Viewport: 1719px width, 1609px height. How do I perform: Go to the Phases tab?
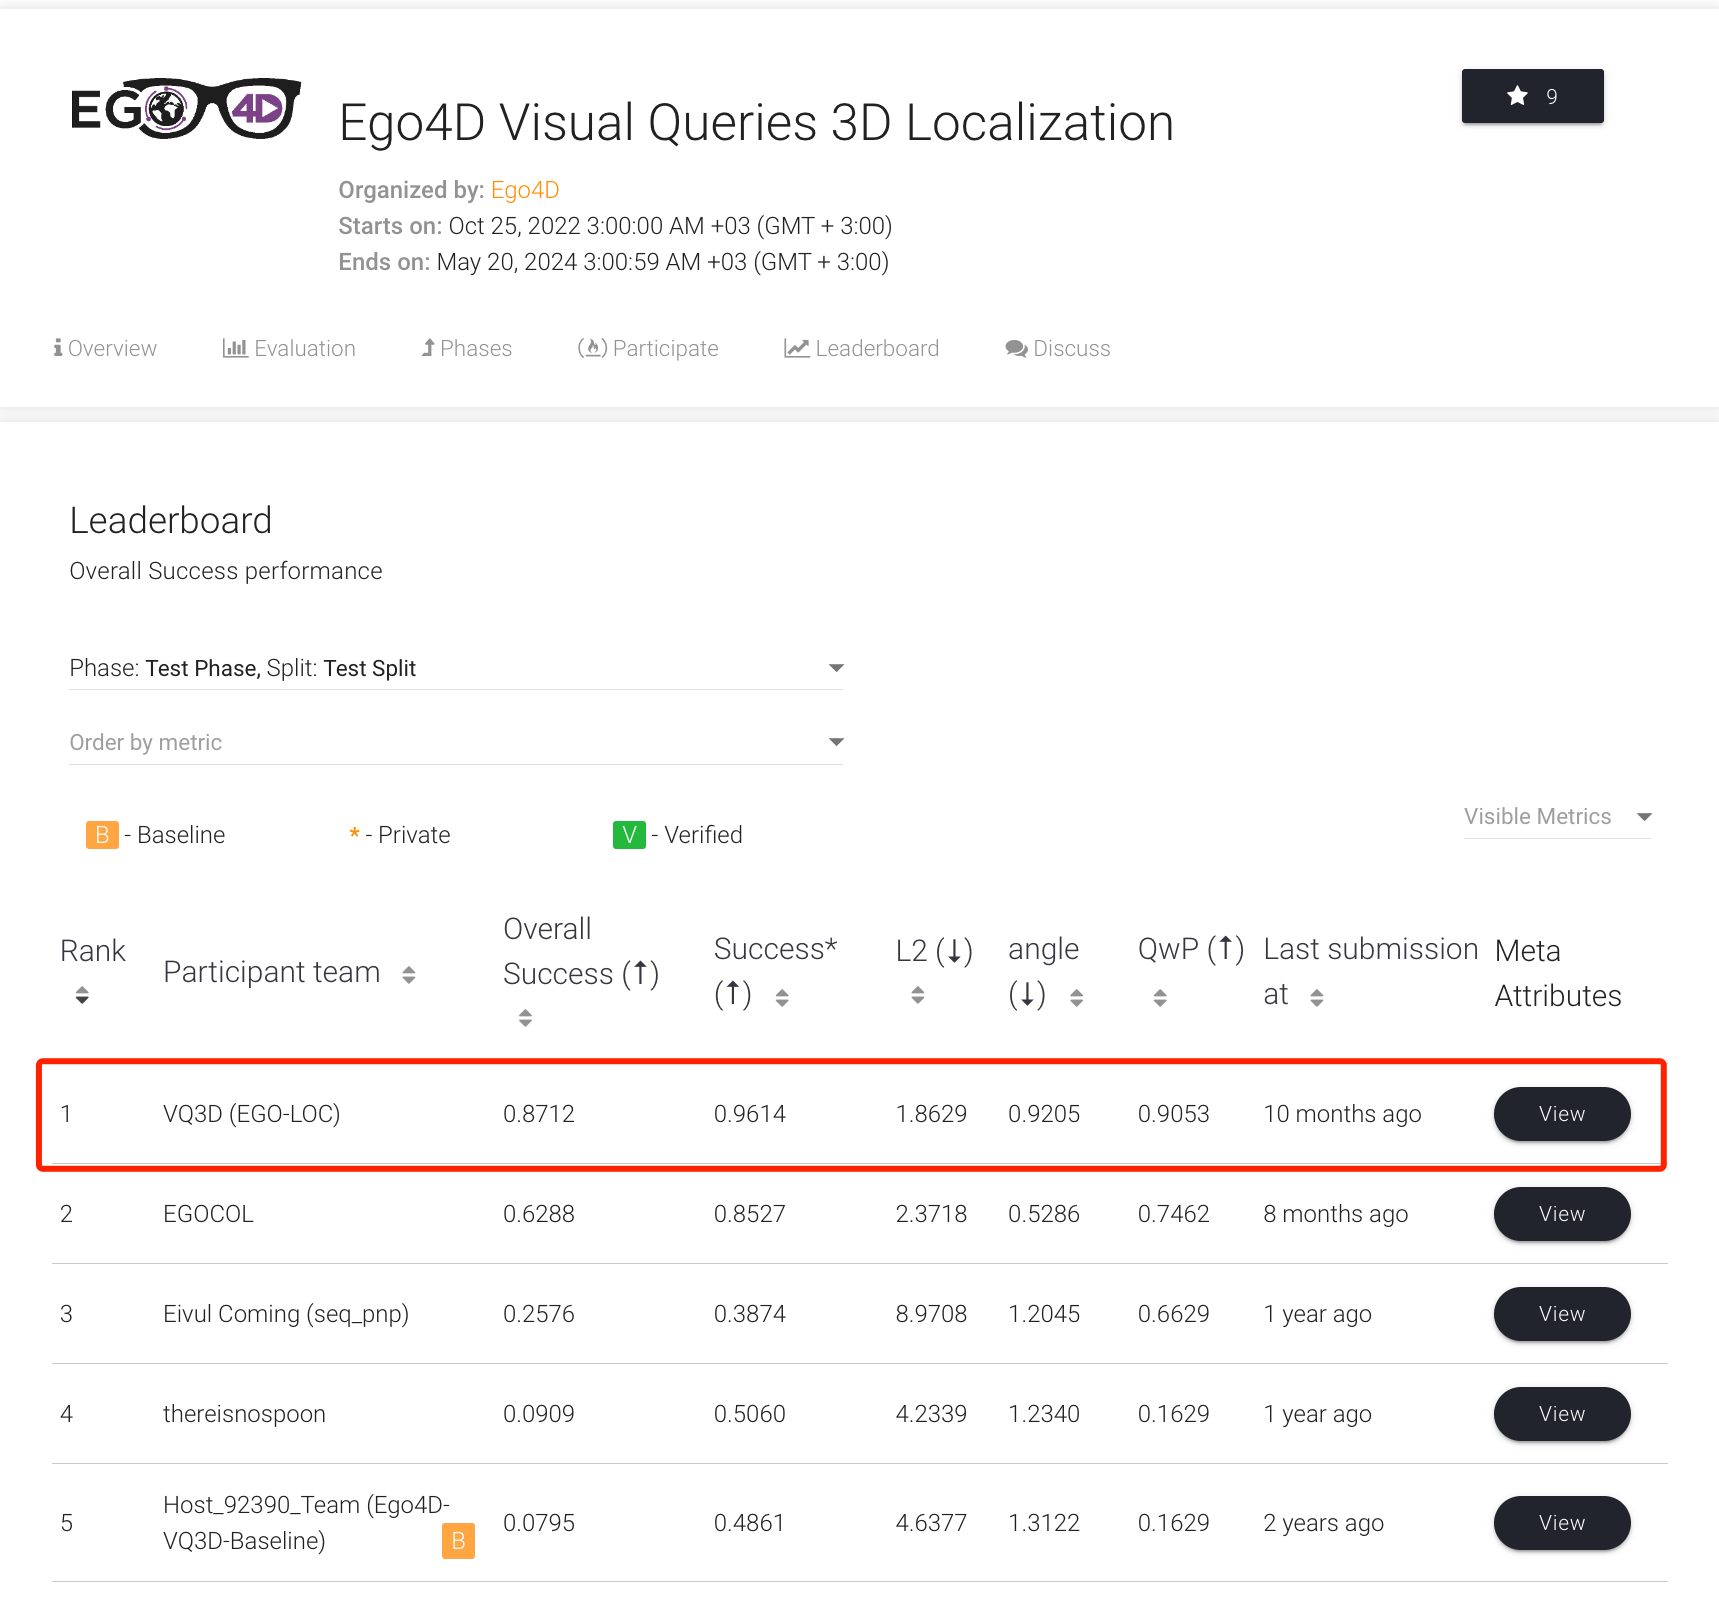point(467,348)
